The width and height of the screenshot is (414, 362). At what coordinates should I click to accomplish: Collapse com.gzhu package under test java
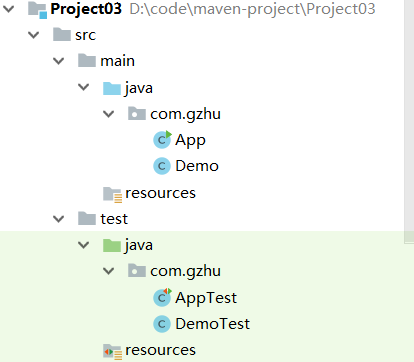[x=109, y=271]
